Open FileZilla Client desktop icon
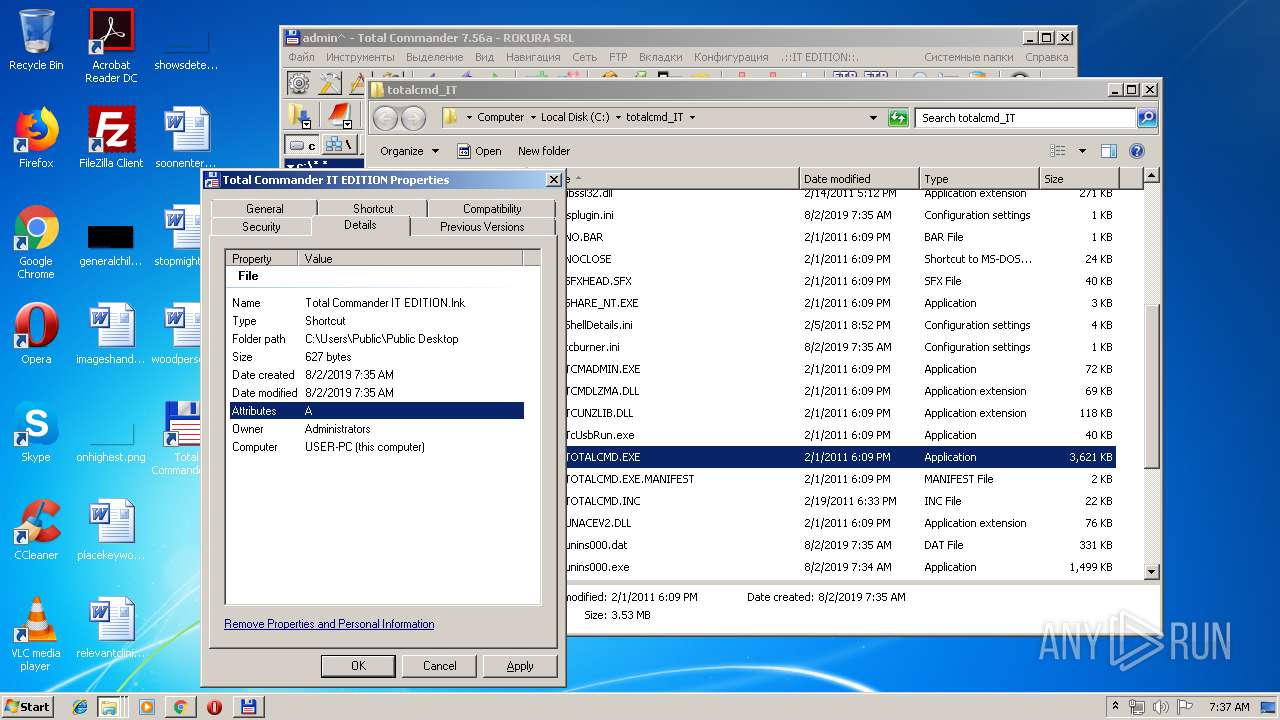This screenshot has height=720, width=1280. click(111, 138)
